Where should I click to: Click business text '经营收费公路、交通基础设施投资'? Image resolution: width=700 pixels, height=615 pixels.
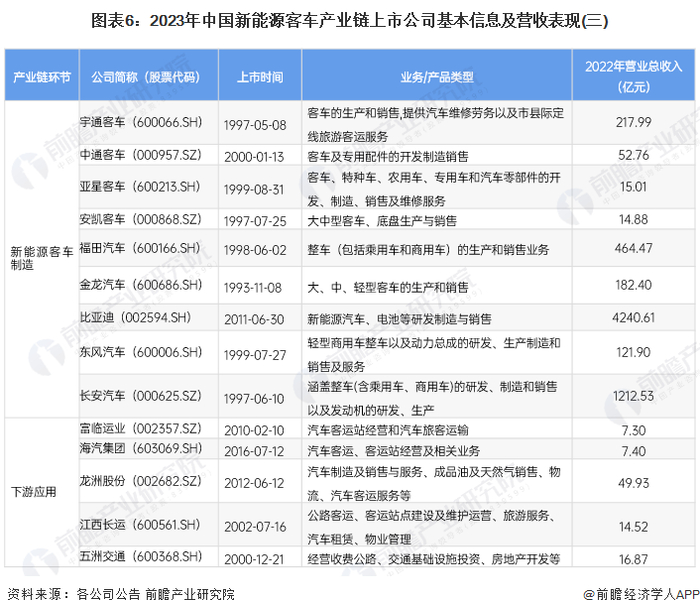tap(394, 559)
